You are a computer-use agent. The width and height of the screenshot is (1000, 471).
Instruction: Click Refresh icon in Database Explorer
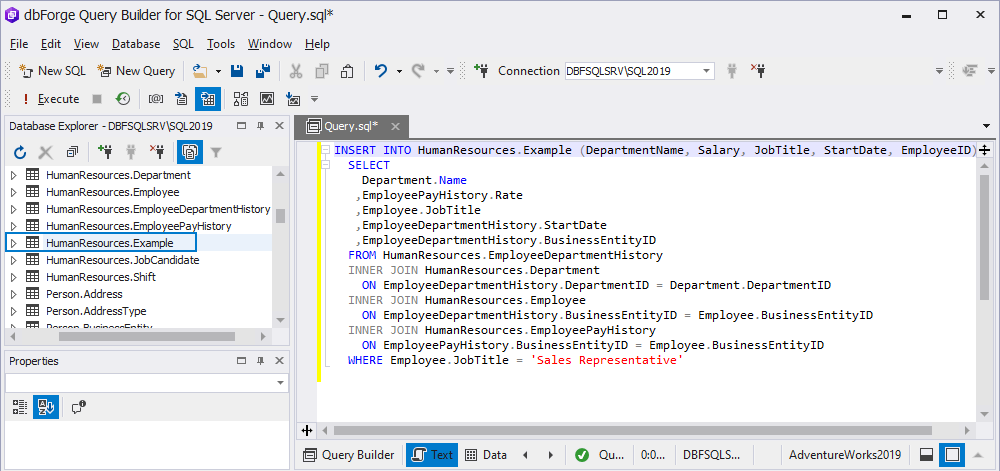pyautogui.click(x=20, y=152)
